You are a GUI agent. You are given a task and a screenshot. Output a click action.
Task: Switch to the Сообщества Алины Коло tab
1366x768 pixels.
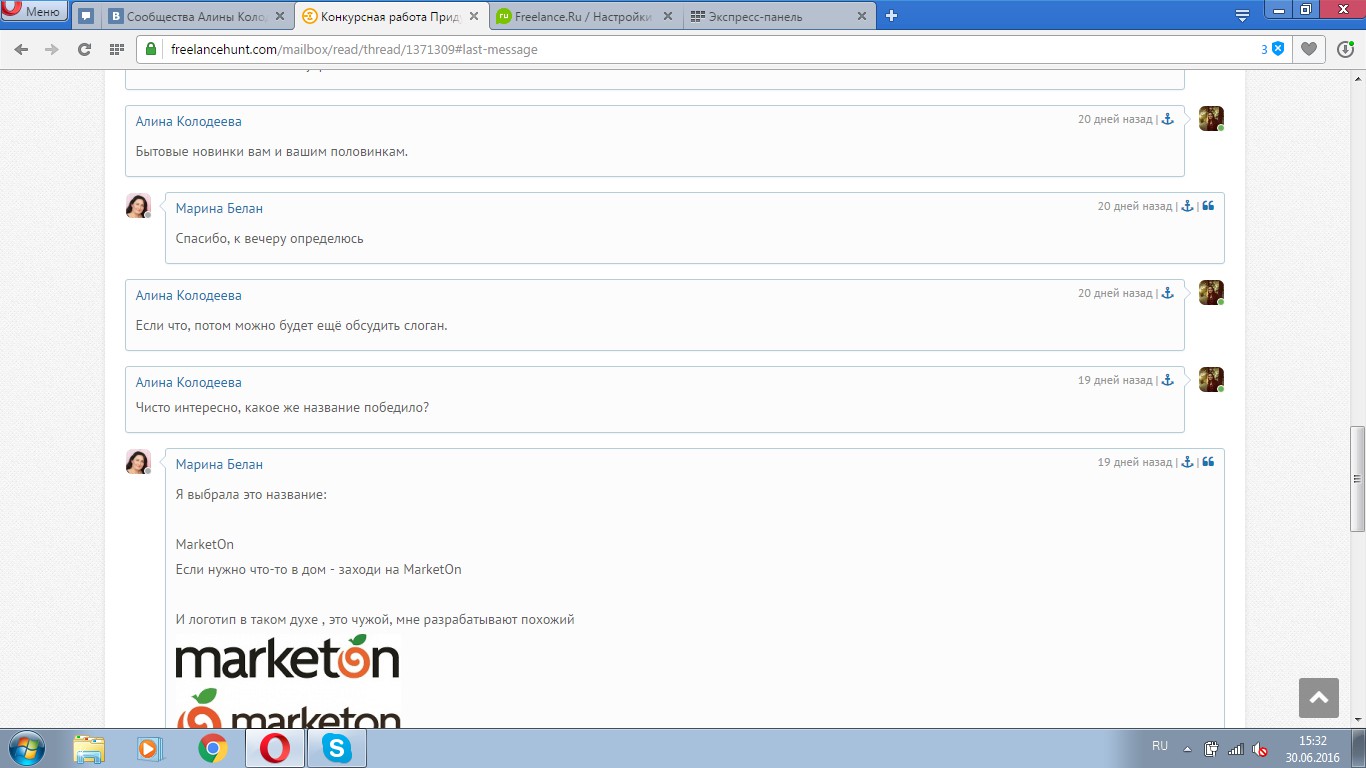pyautogui.click(x=198, y=16)
